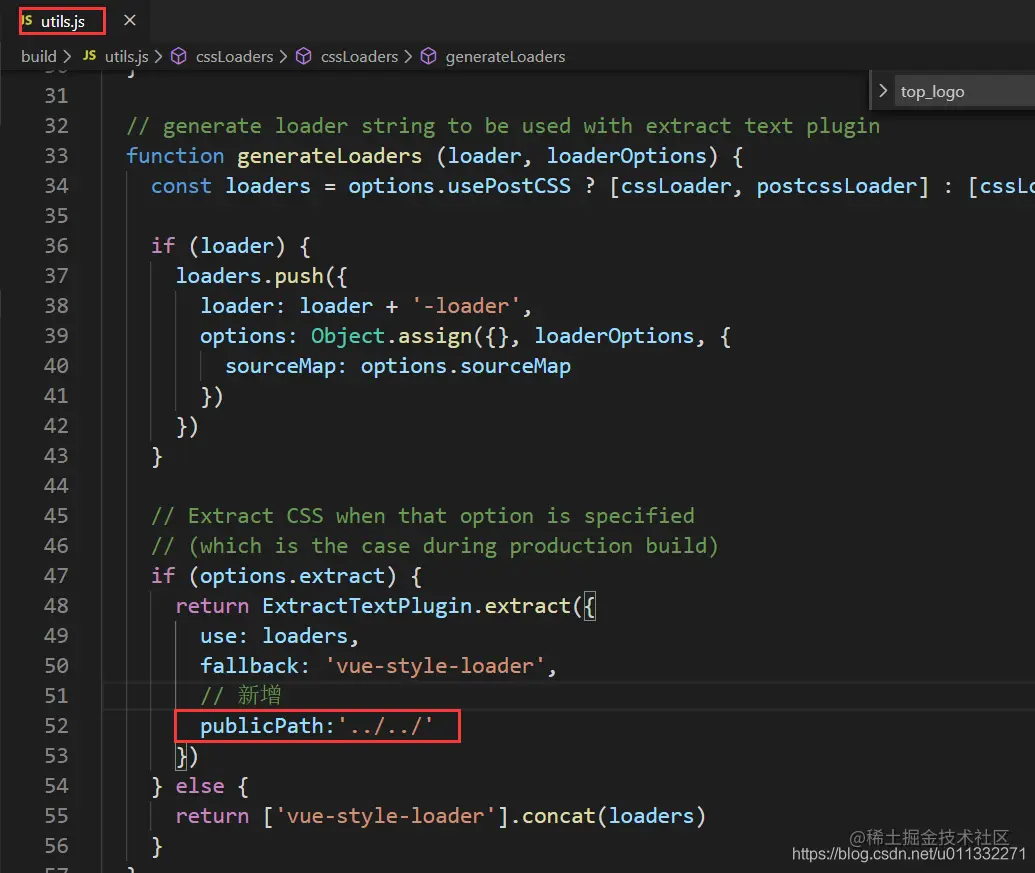Image resolution: width=1035 pixels, height=873 pixels.
Task: Click the fallback key on line 50
Action: [x=249, y=666]
